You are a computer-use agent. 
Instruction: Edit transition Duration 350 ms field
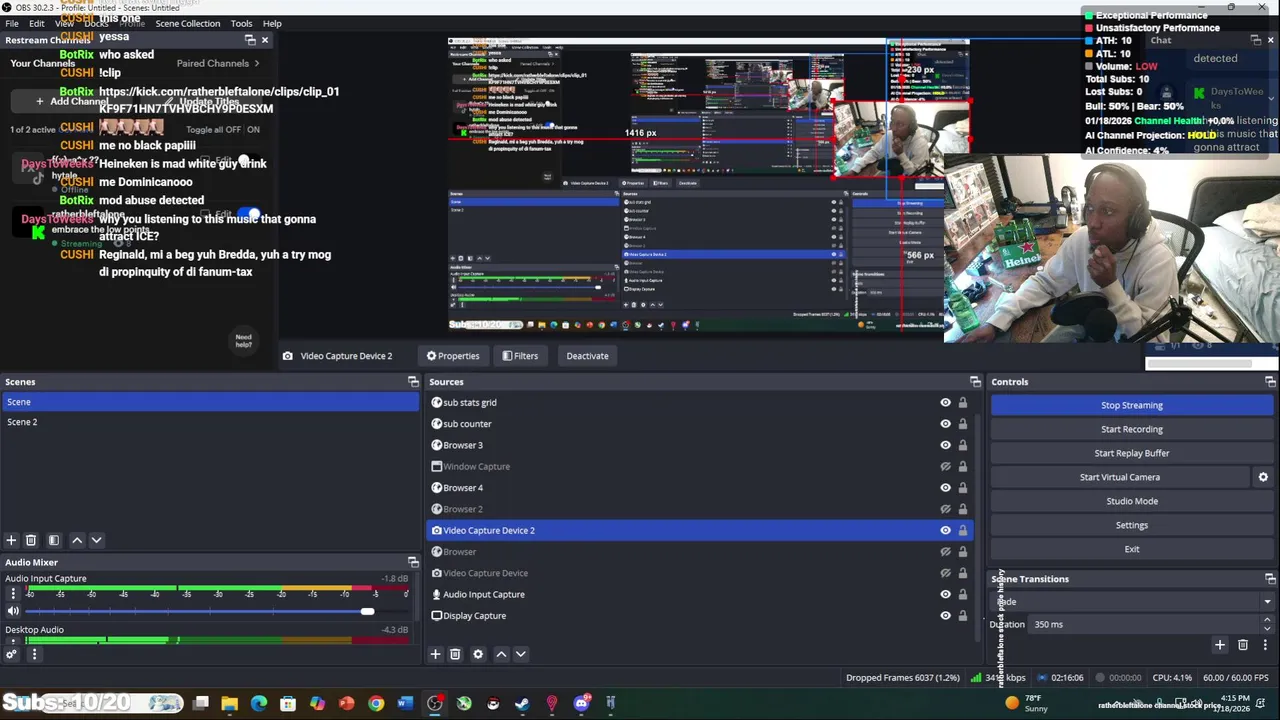point(1145,624)
